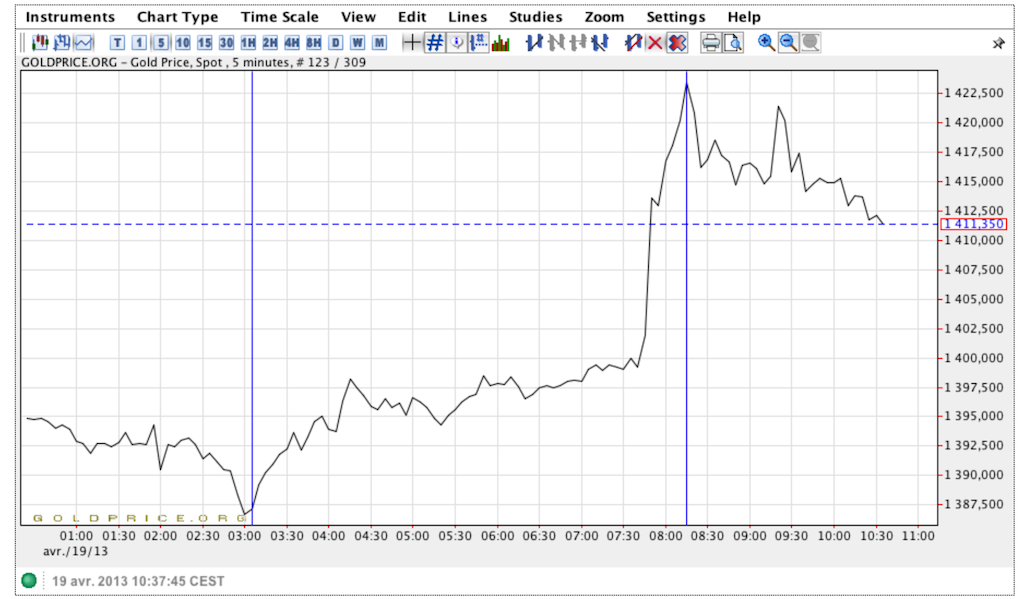Toggle the grid display button
The height and width of the screenshot is (599, 1024).
point(435,43)
